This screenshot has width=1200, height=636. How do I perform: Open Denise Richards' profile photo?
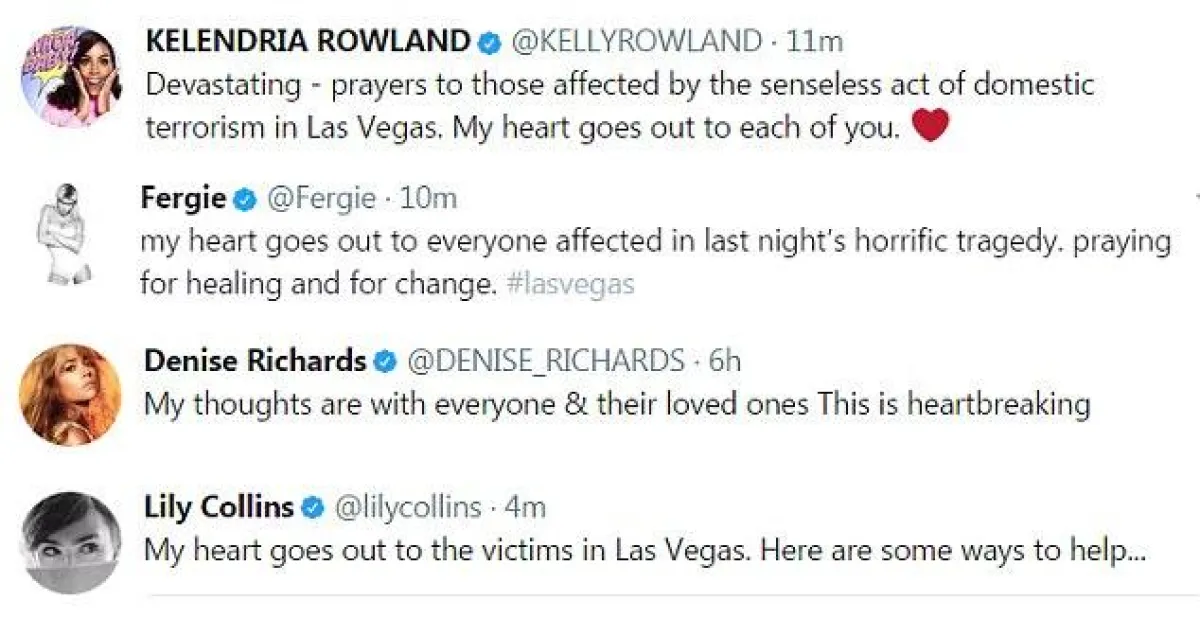70,394
